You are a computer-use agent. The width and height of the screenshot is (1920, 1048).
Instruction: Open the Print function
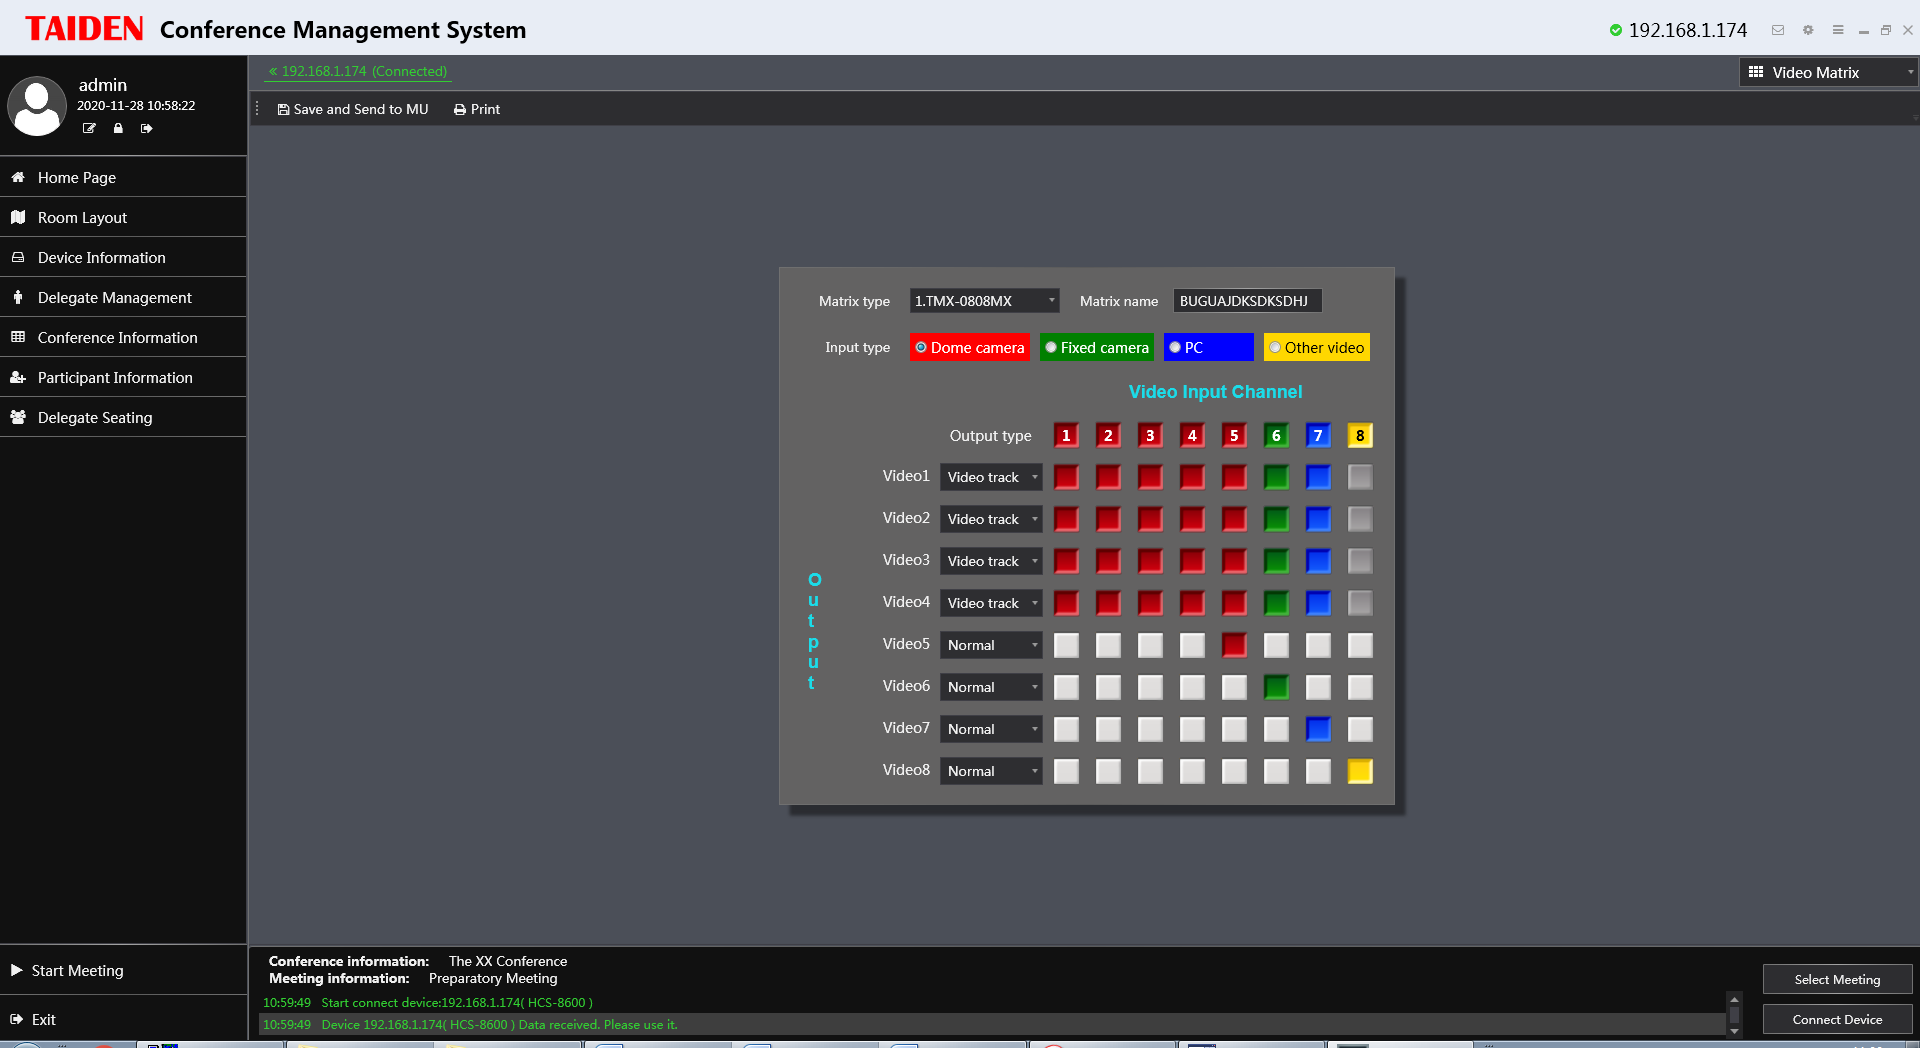[x=459, y=109]
